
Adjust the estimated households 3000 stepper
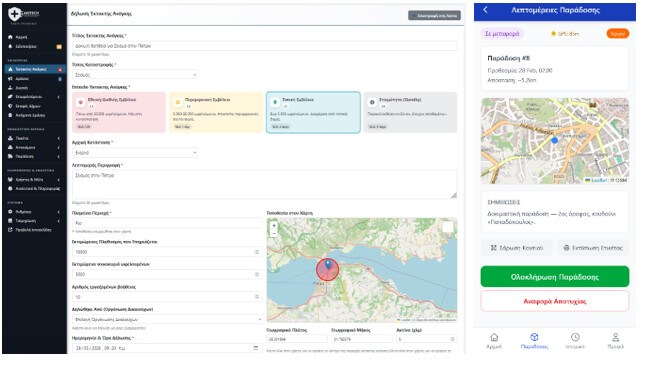coord(257,274)
